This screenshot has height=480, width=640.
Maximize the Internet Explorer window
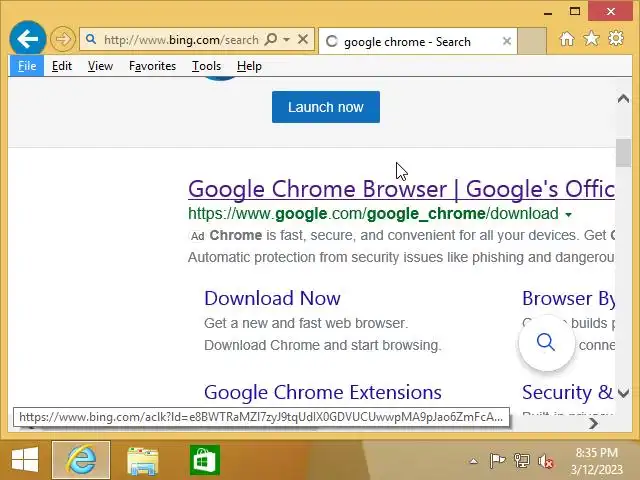point(575,11)
